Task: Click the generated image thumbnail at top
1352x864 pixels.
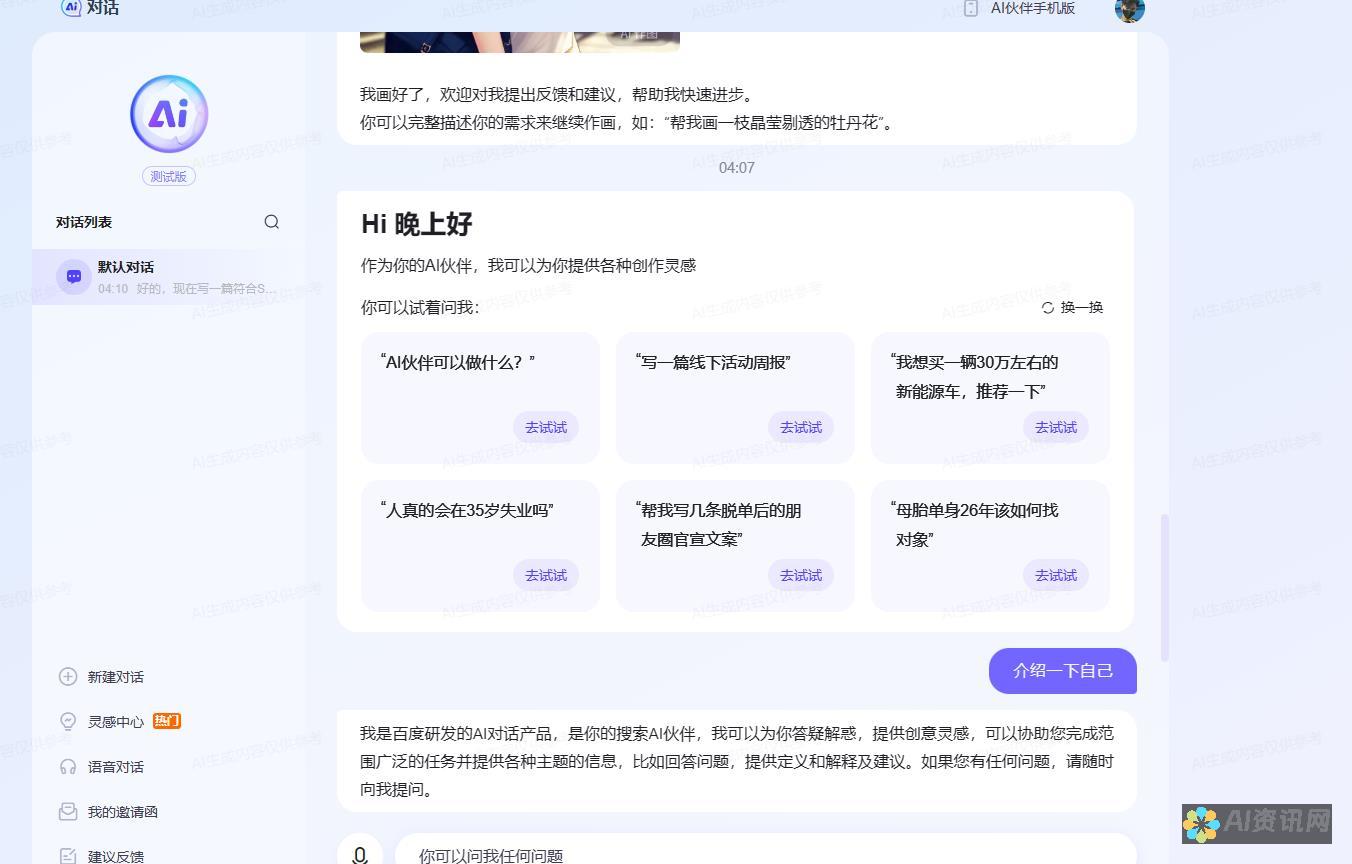Action: click(520, 42)
